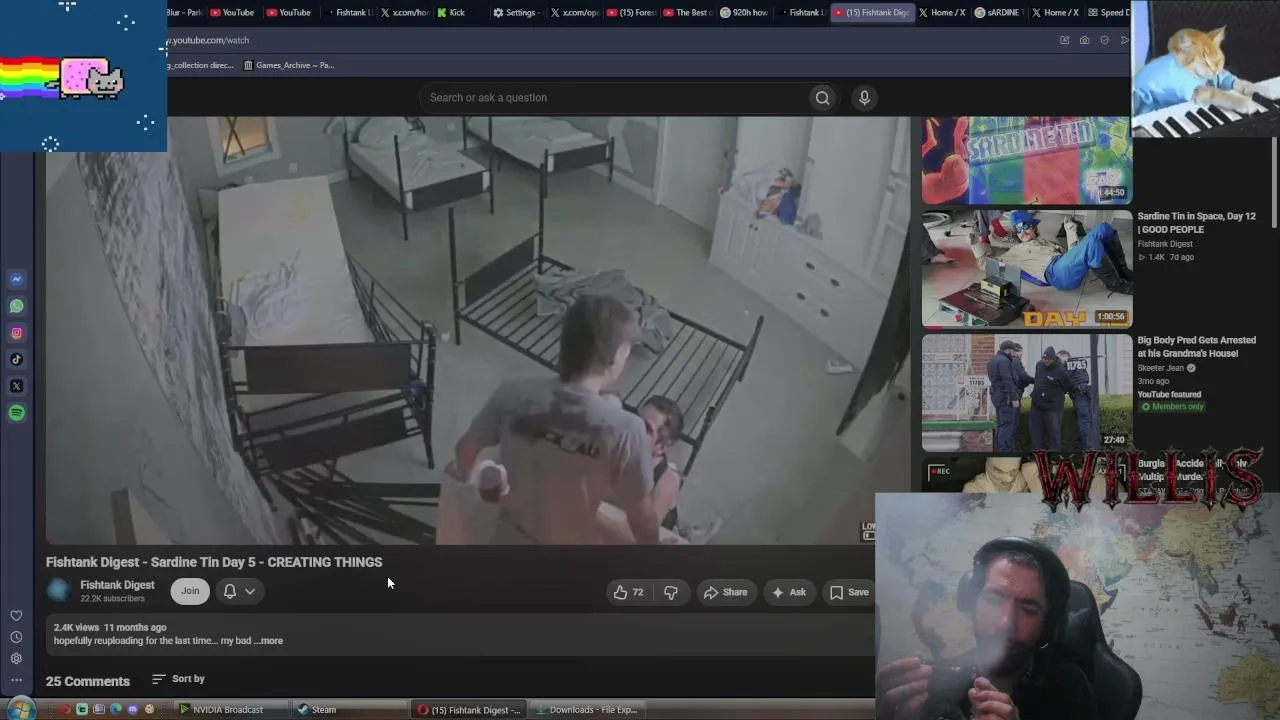Open the Sort by comments menu

tap(178, 679)
